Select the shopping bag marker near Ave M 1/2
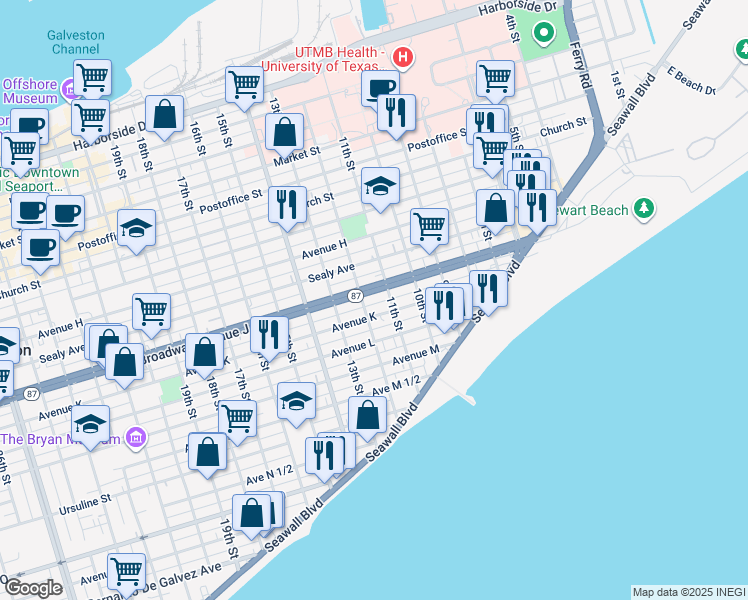The height and width of the screenshot is (600, 748). (x=368, y=415)
